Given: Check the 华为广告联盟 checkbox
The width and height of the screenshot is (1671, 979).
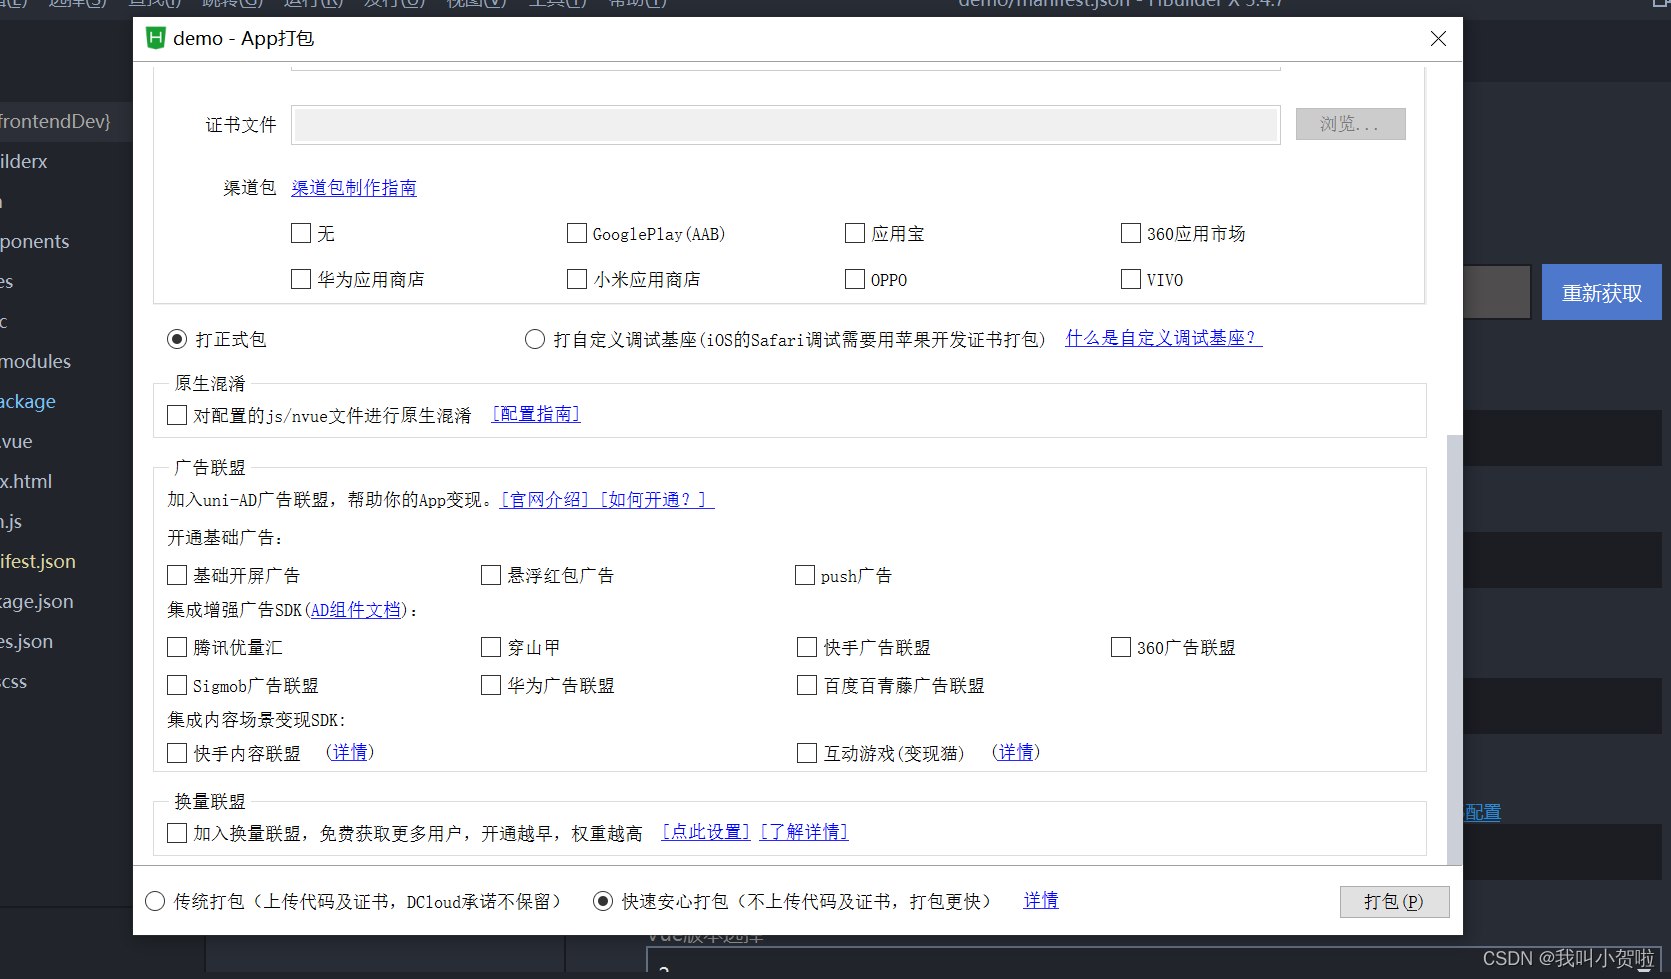Looking at the screenshot, I should tap(491, 685).
